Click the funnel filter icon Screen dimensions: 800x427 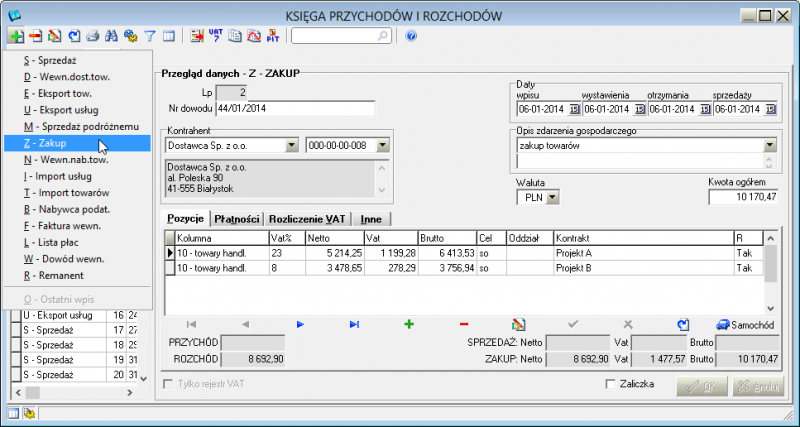point(149,36)
